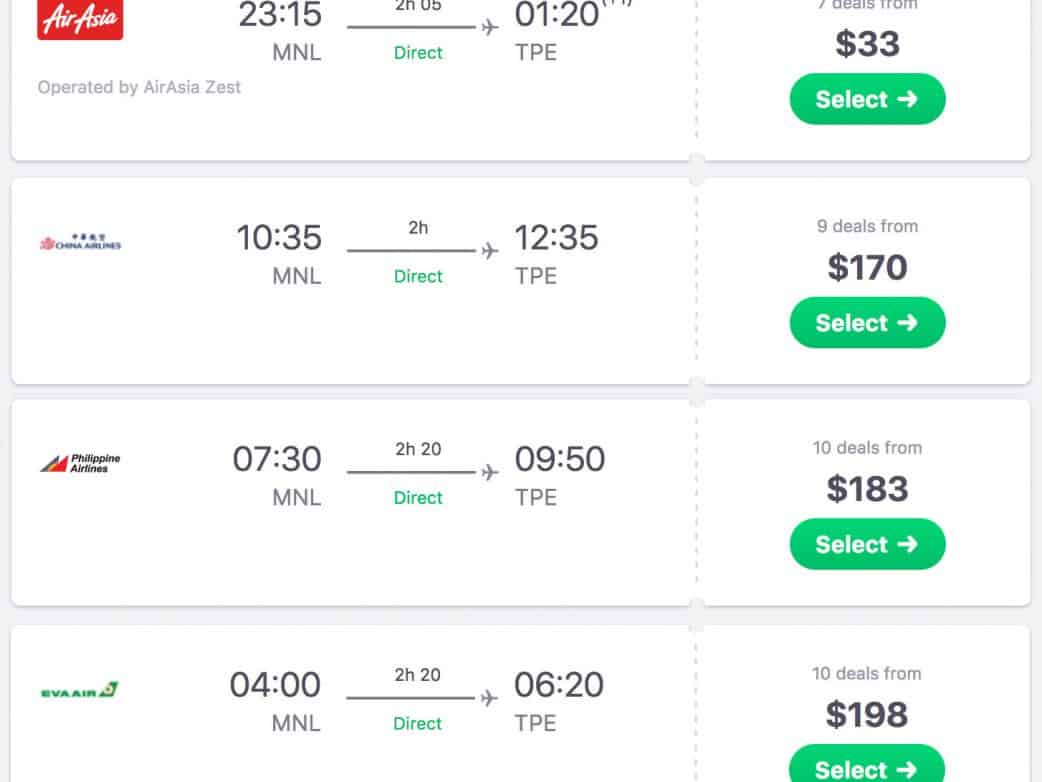Click plane icon on EVA Air flight
This screenshot has width=1042, height=782.
click(489, 698)
